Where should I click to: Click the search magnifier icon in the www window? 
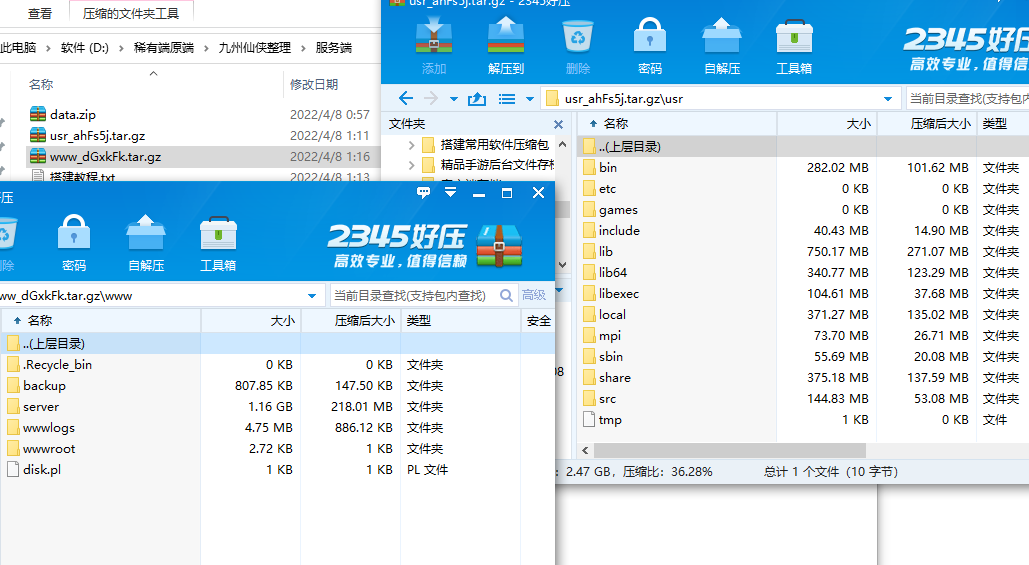(x=506, y=295)
